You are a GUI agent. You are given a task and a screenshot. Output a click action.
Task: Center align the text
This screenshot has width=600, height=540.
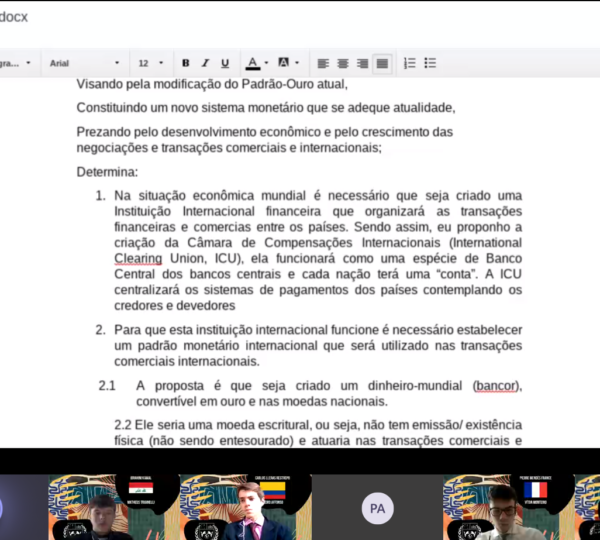pos(343,63)
